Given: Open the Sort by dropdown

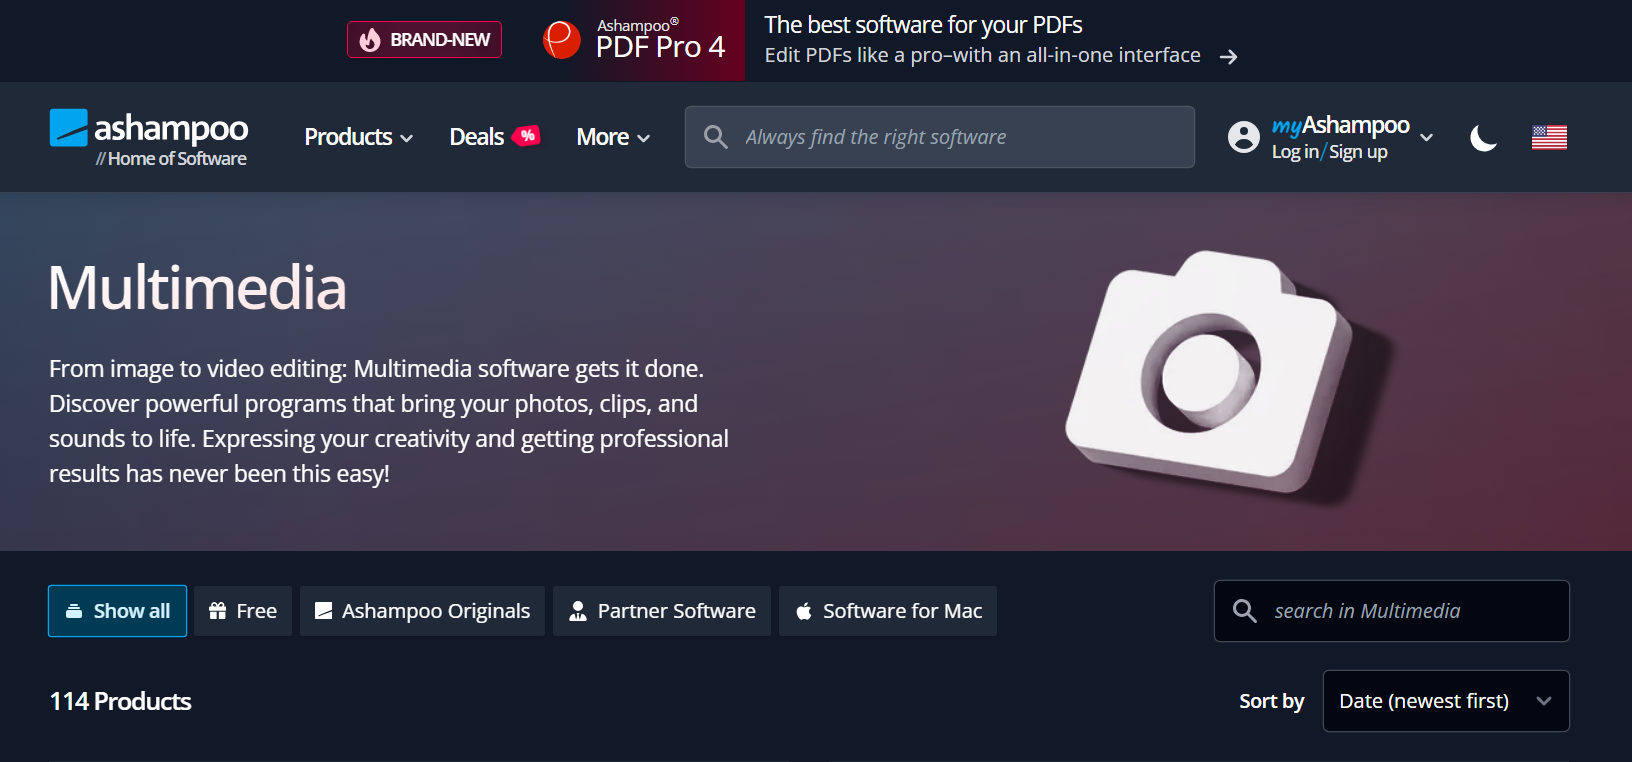Looking at the screenshot, I should (x=1446, y=701).
